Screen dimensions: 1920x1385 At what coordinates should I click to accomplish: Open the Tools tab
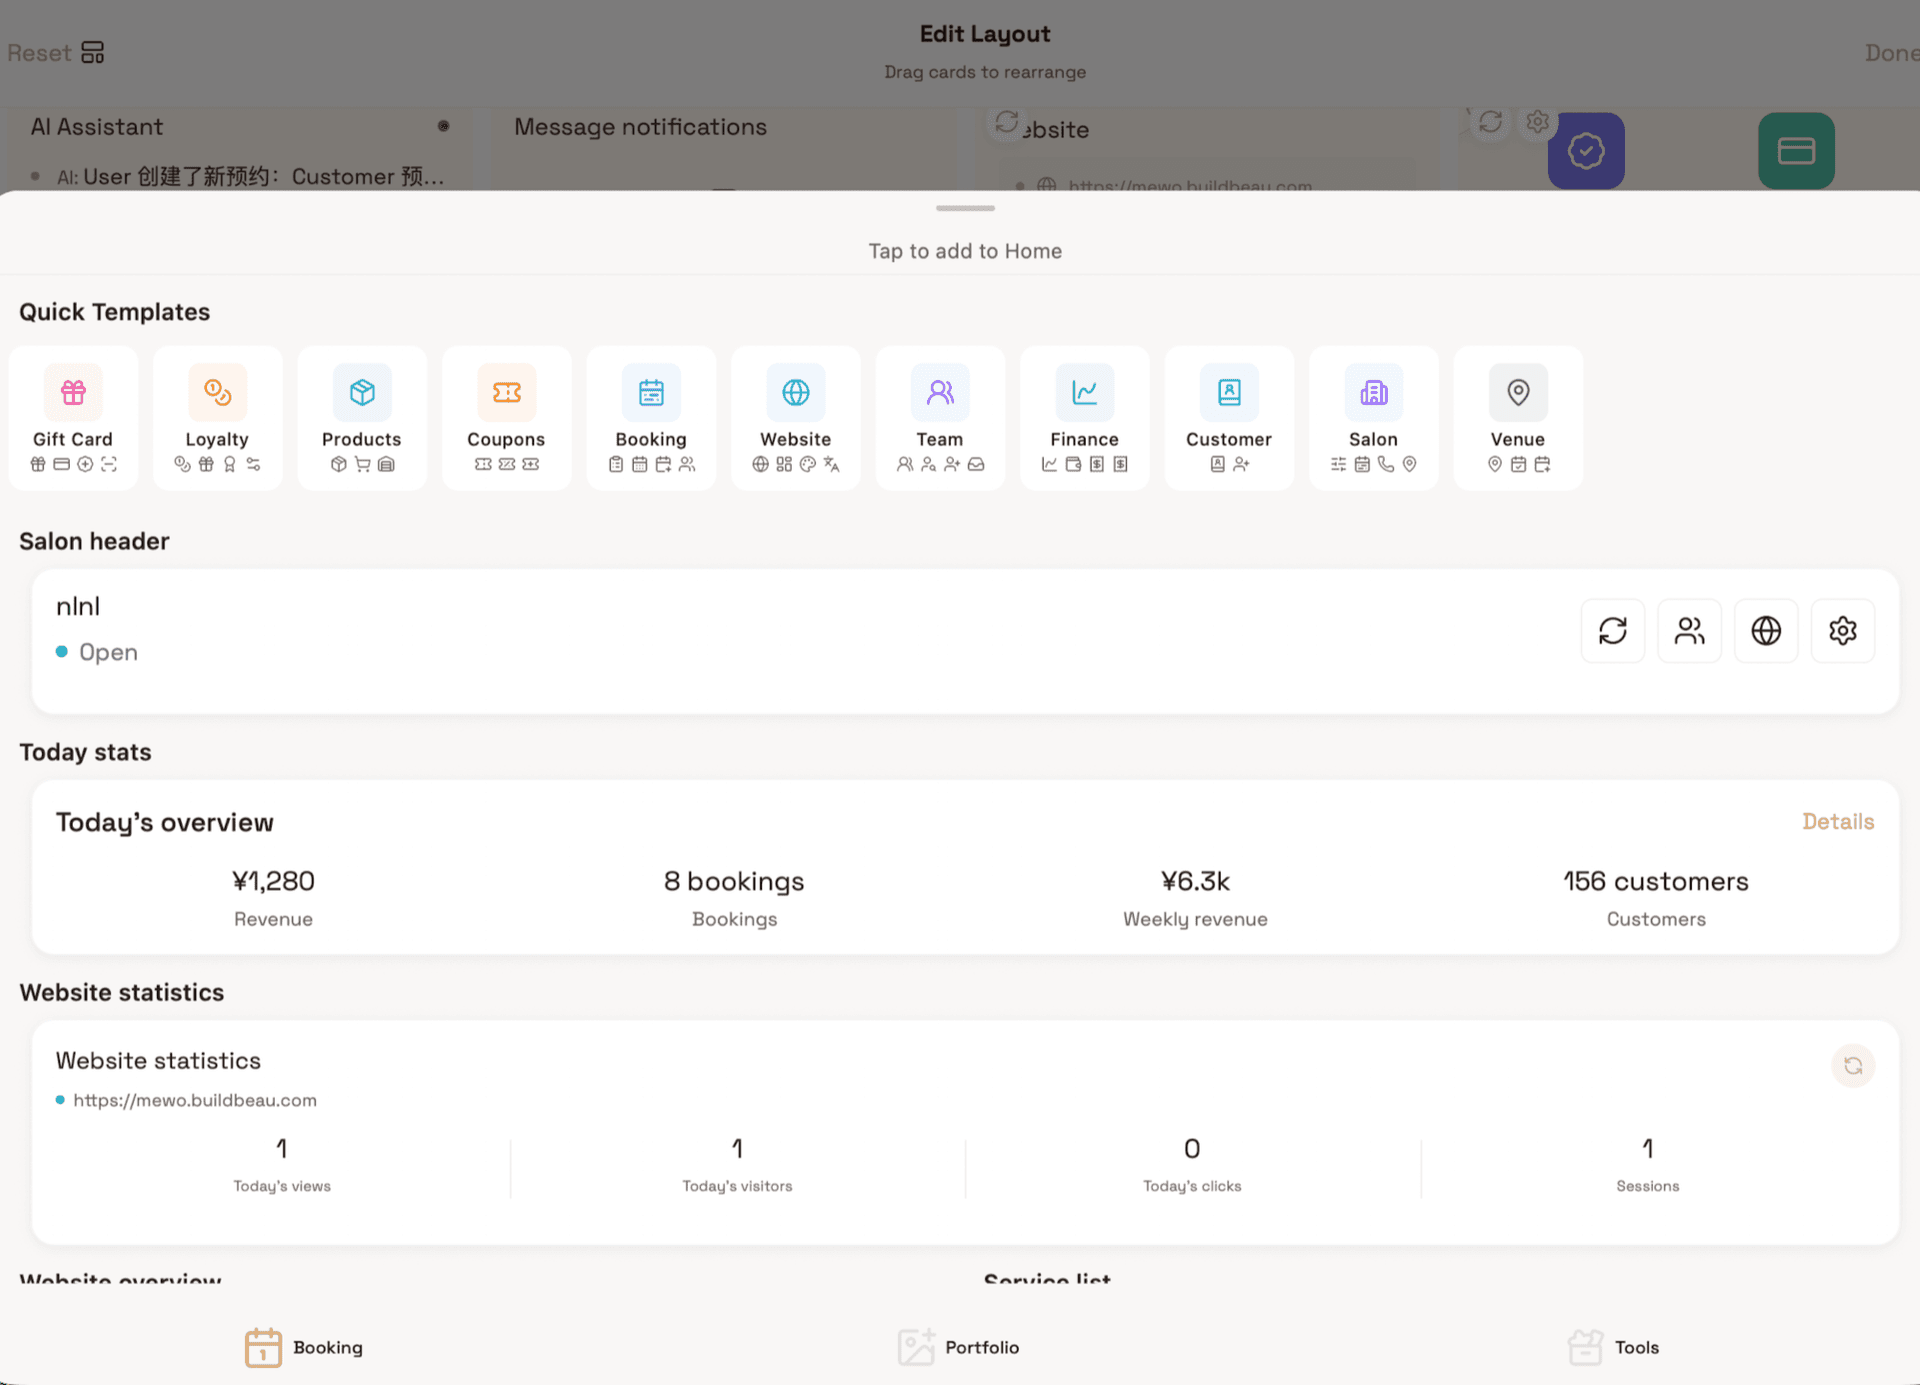pyautogui.click(x=1613, y=1347)
